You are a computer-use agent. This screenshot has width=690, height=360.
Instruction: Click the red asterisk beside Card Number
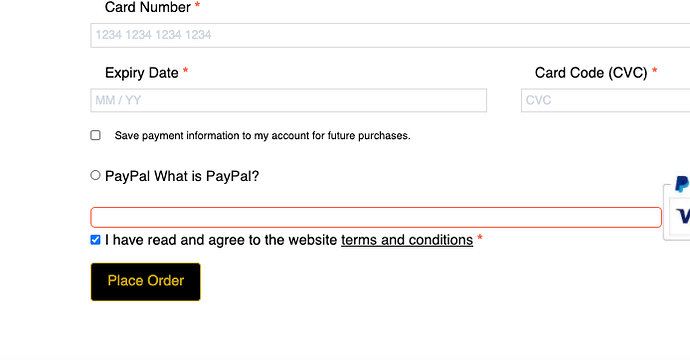point(198,5)
